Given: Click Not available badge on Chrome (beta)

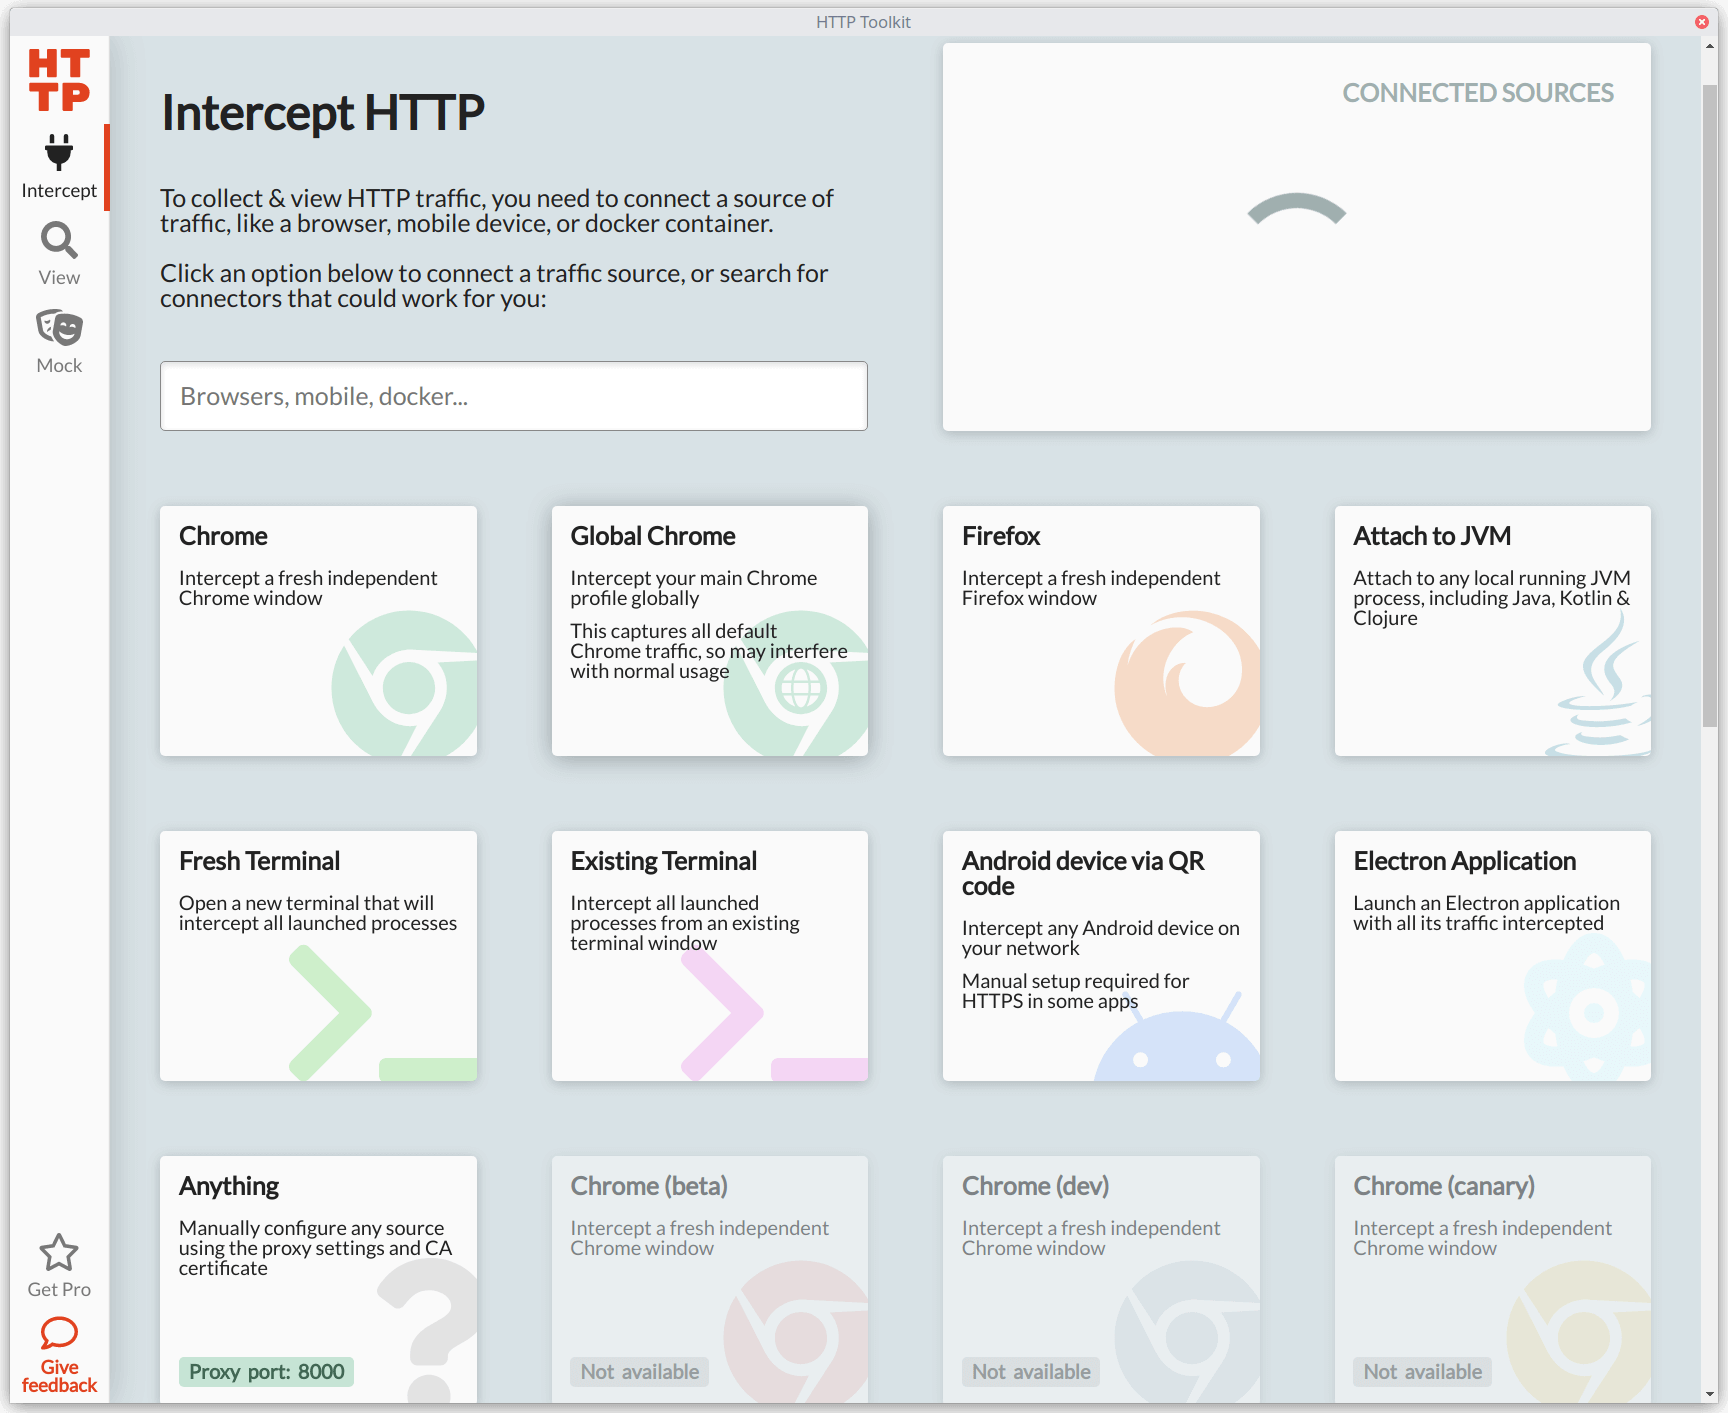Looking at the screenshot, I should pyautogui.click(x=640, y=1372).
